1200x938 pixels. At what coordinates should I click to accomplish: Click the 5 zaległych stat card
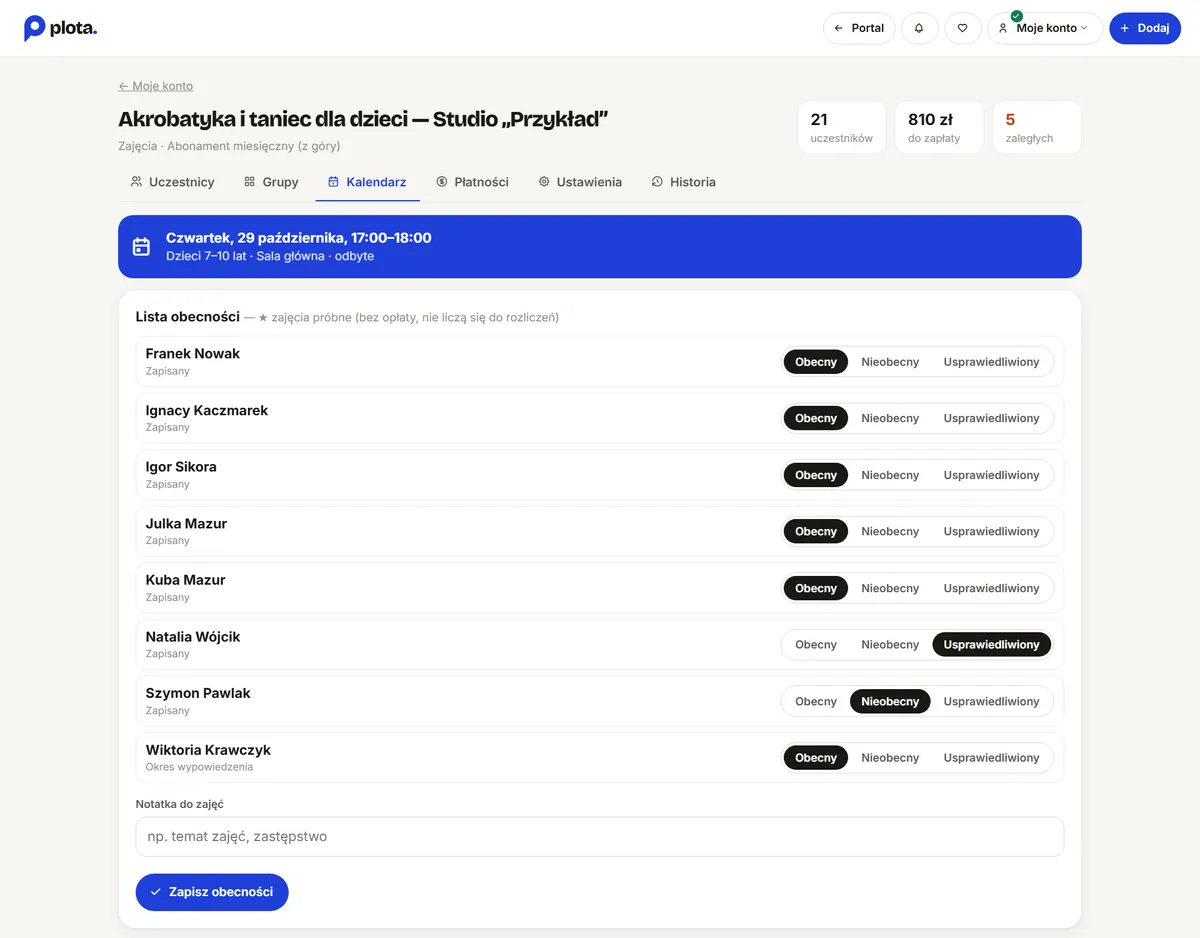(x=1036, y=127)
